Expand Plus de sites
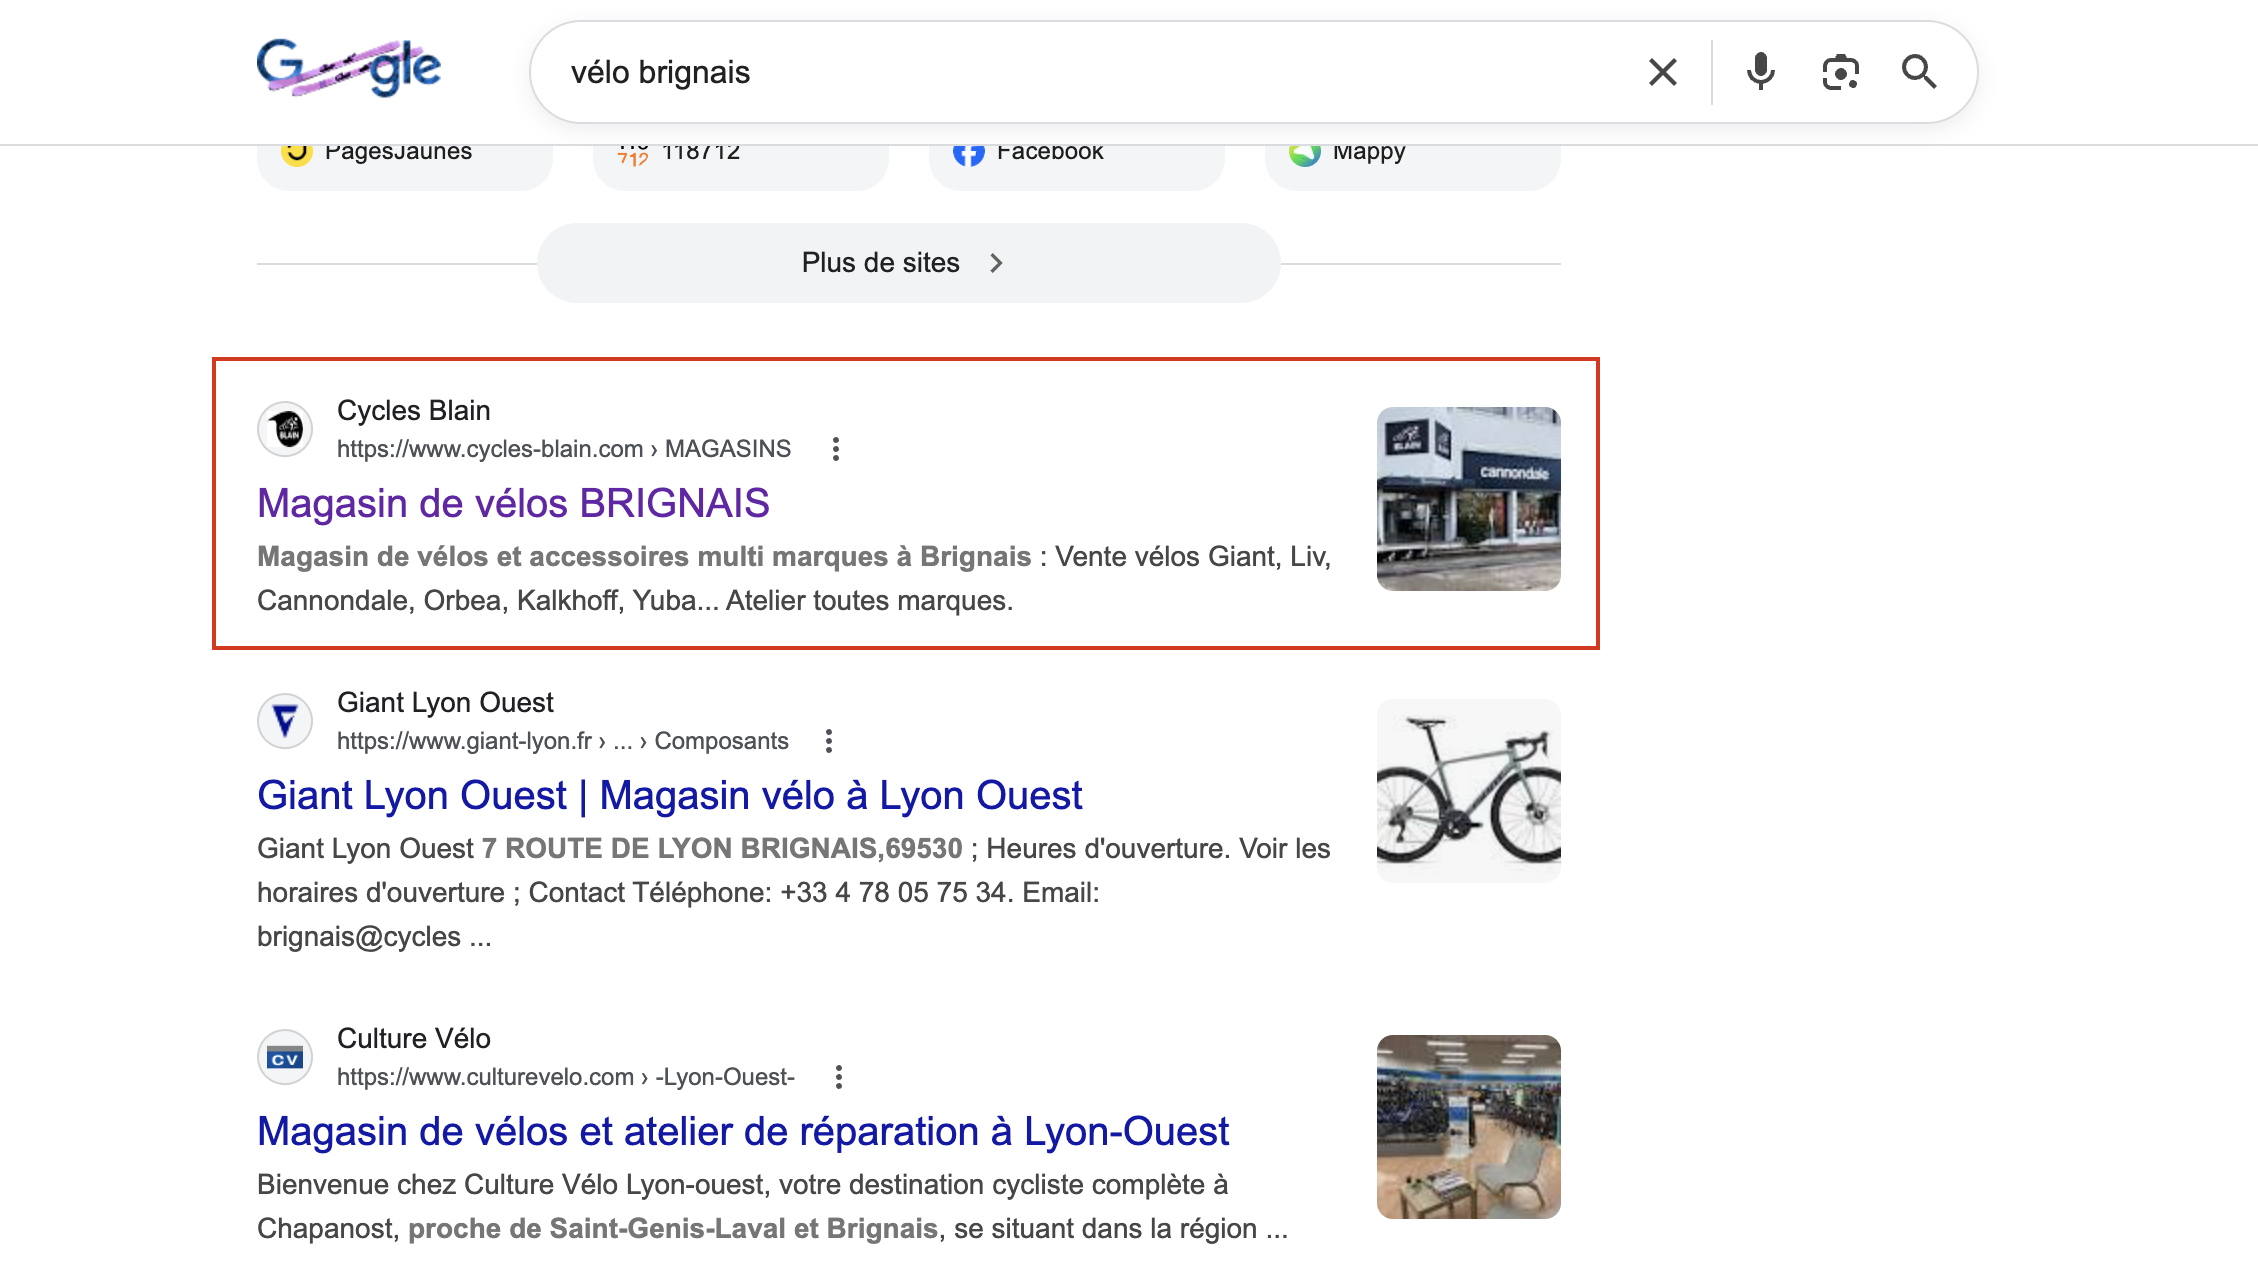Image resolution: width=2258 pixels, height=1282 pixels. tap(908, 263)
